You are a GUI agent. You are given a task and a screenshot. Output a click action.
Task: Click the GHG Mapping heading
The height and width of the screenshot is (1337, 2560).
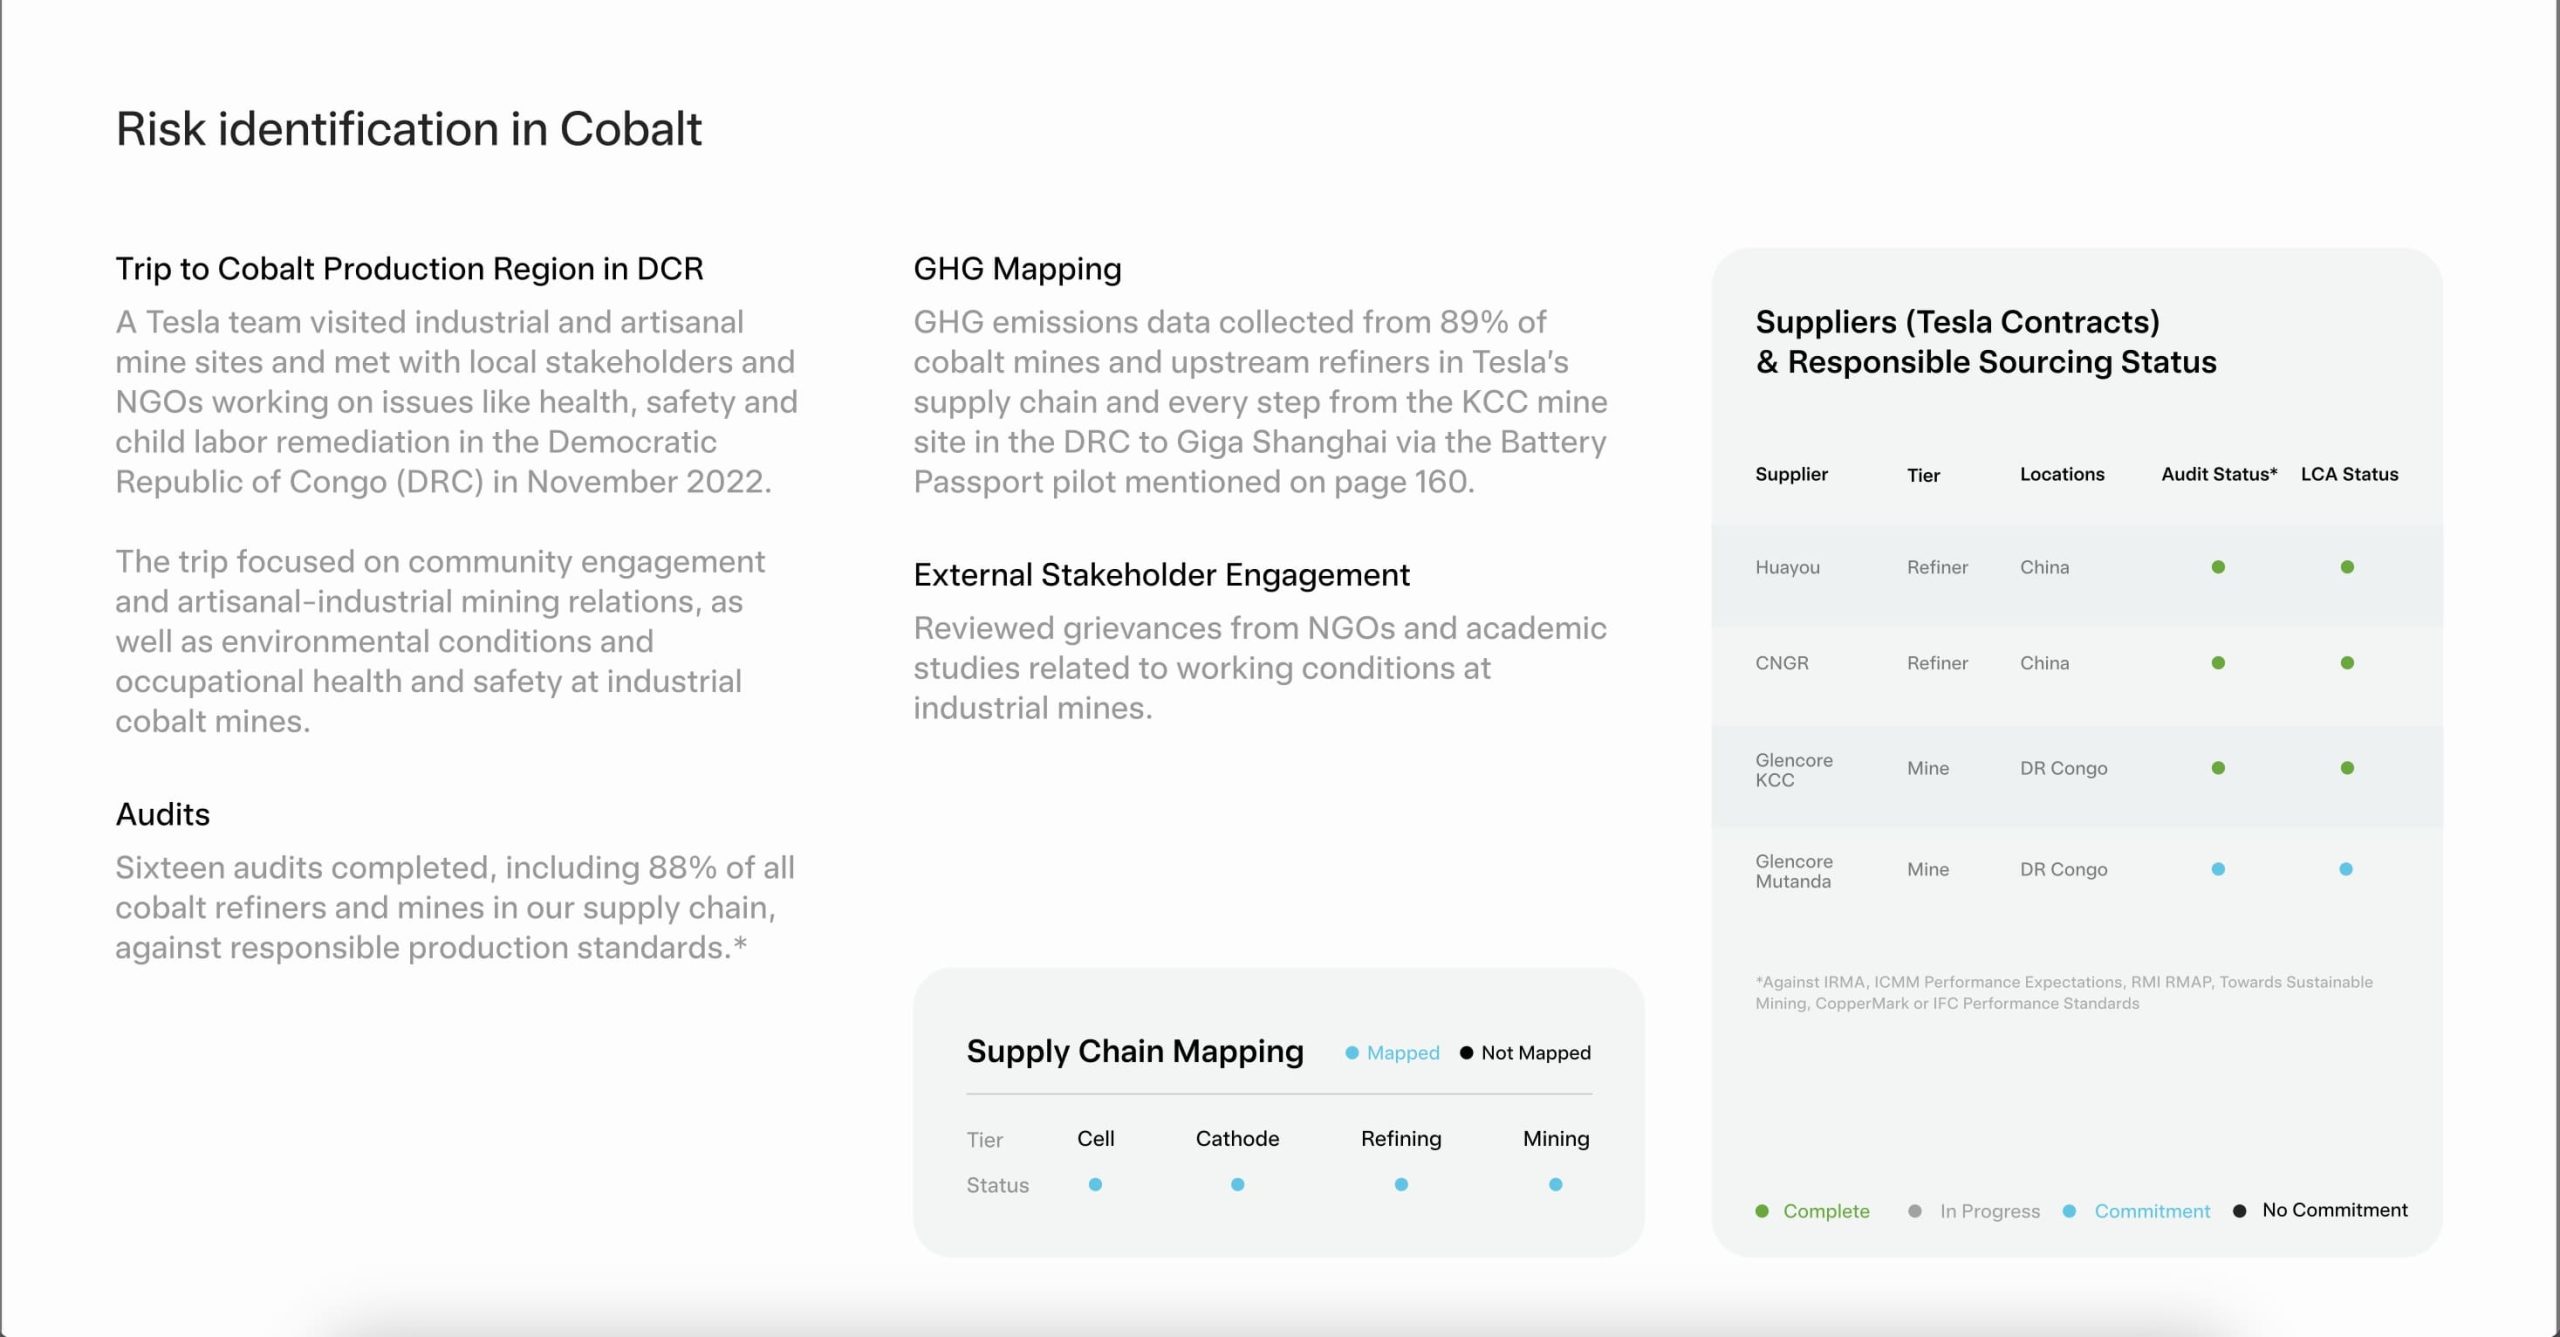click(x=1017, y=269)
